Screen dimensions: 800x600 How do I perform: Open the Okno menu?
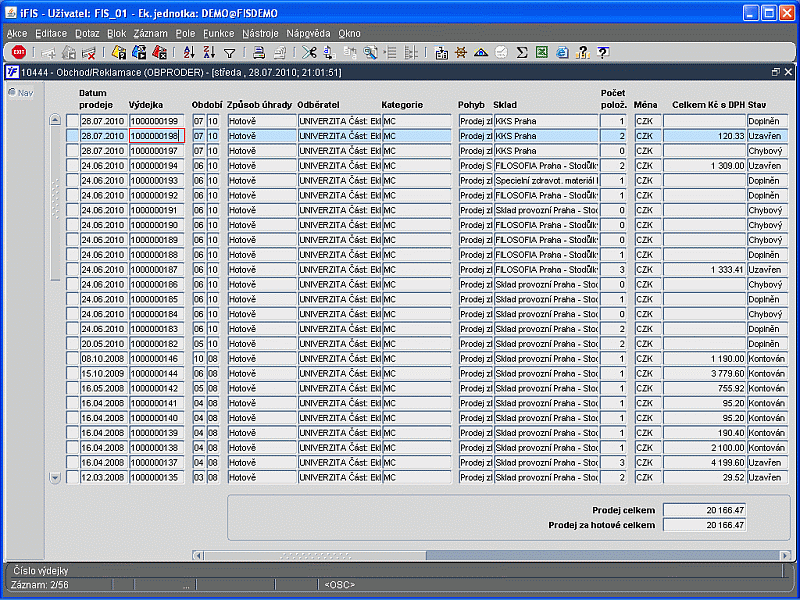[349, 34]
